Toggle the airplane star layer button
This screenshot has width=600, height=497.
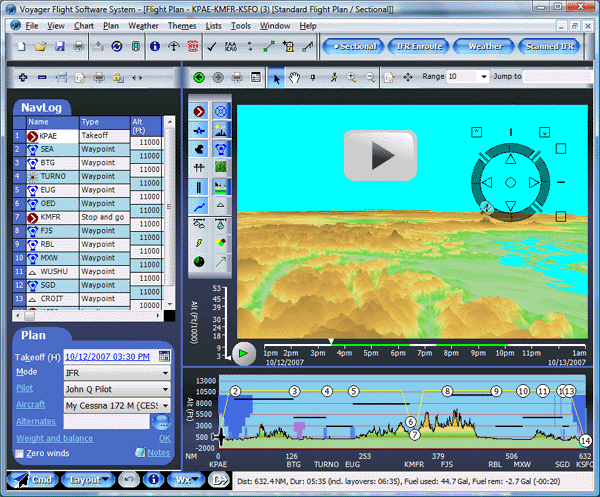[199, 130]
